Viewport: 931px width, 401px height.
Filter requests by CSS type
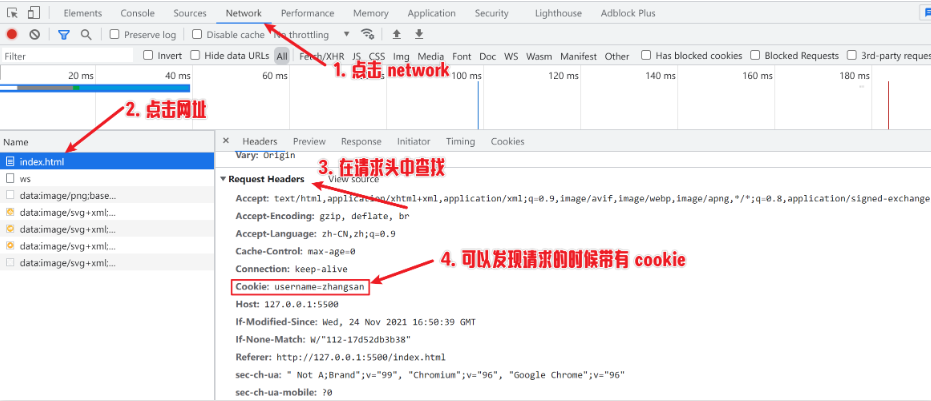point(377,56)
